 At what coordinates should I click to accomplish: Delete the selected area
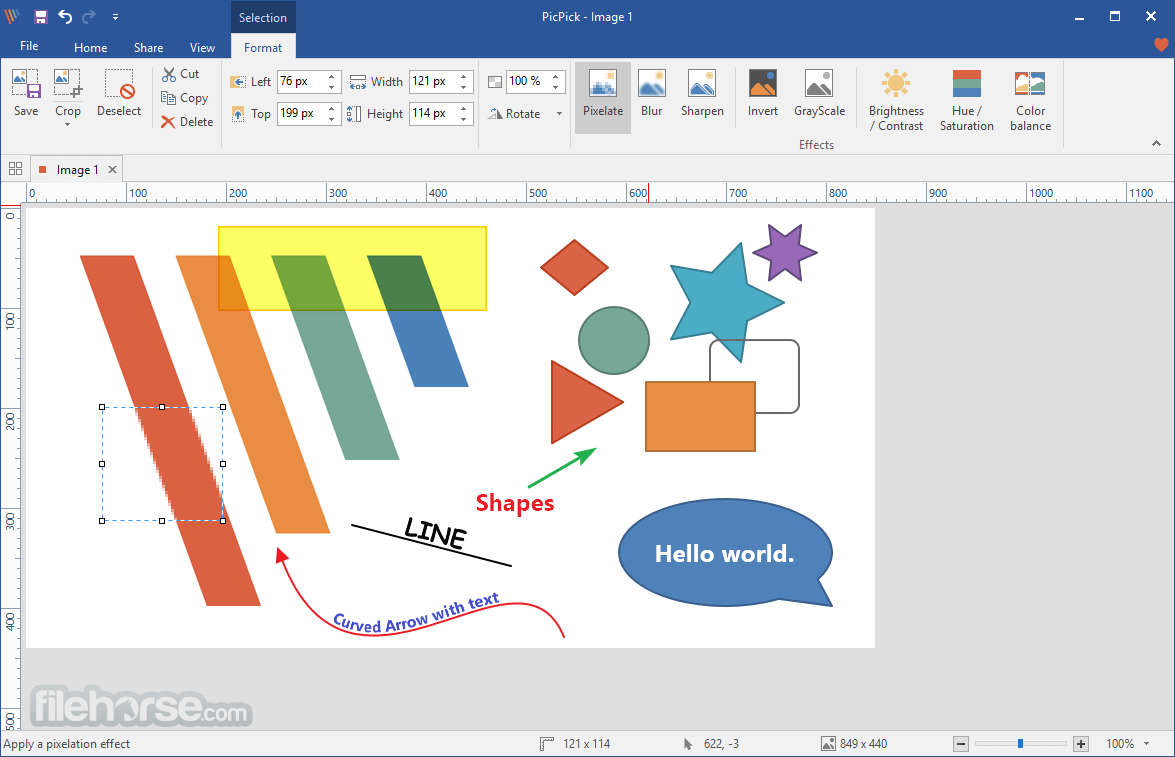187,121
